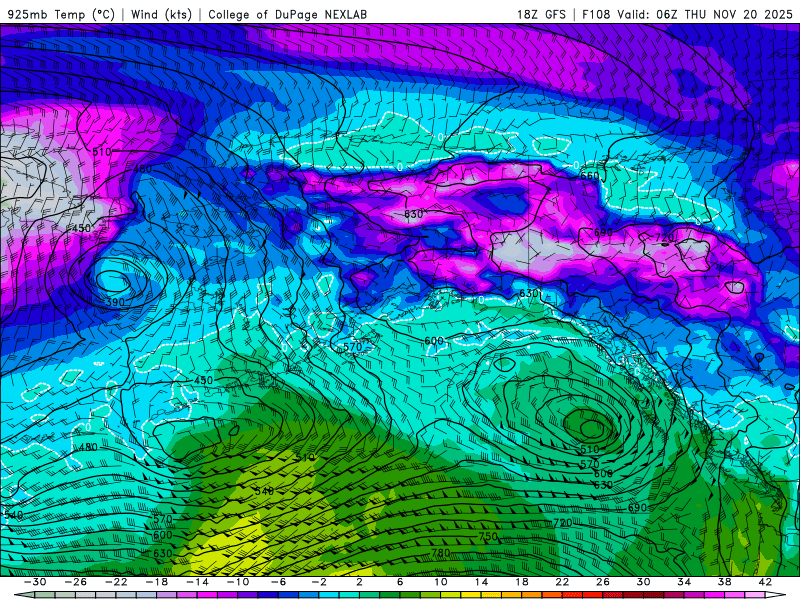800x600 pixels.
Task: Click the "925mb Temp (°C)" title text
Action: pos(61,14)
